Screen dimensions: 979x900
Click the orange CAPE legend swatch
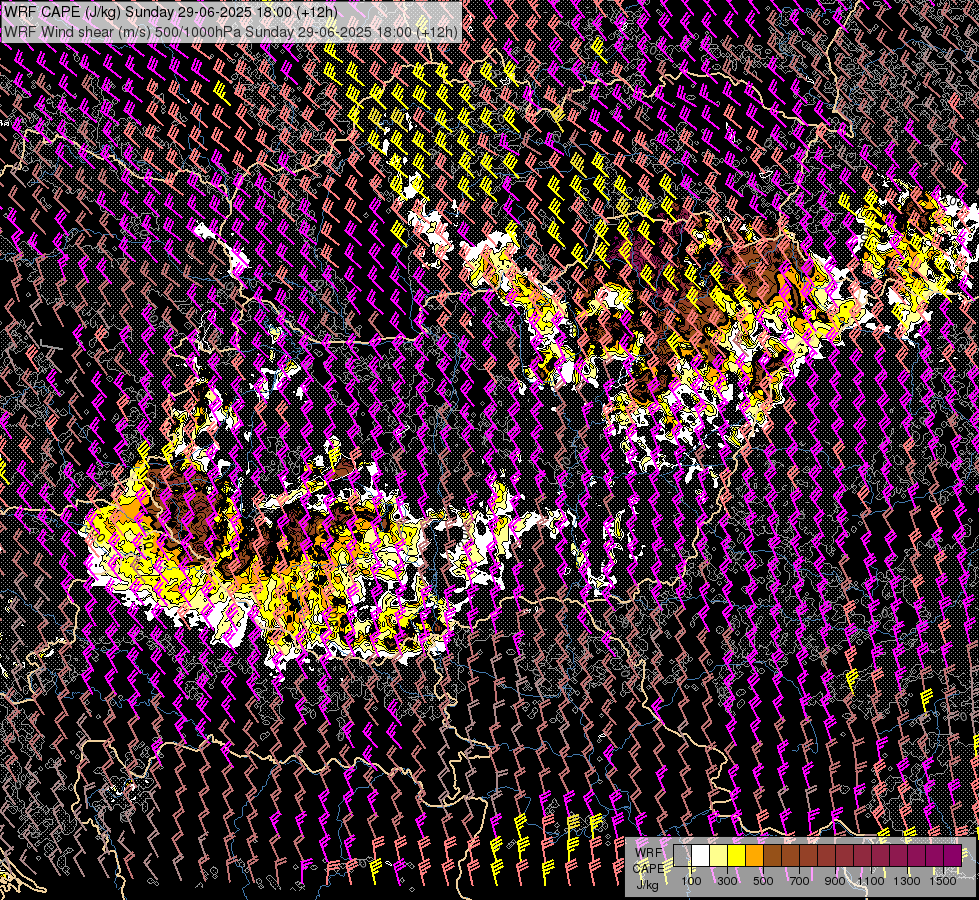[754, 856]
